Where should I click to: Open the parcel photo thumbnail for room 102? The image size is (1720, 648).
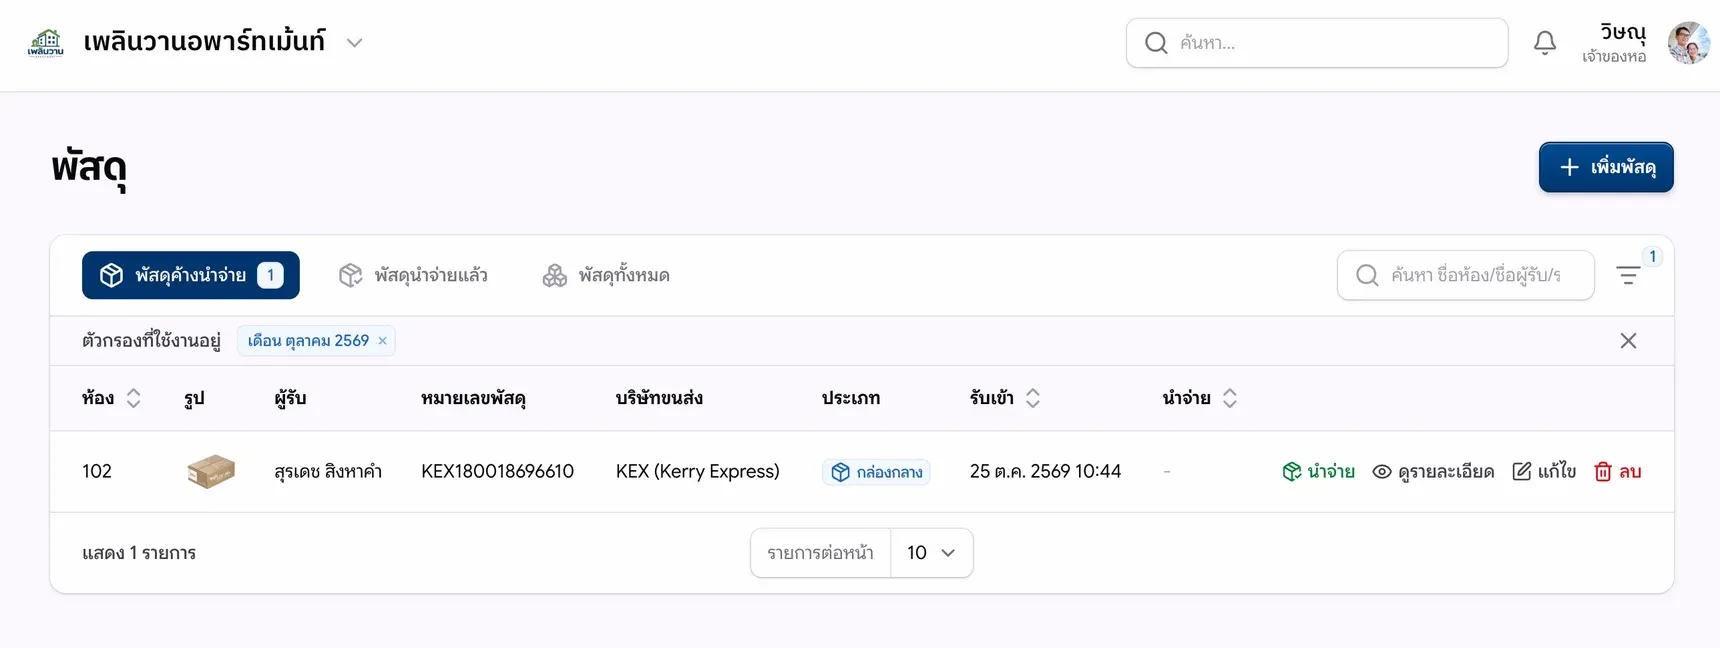[211, 471]
